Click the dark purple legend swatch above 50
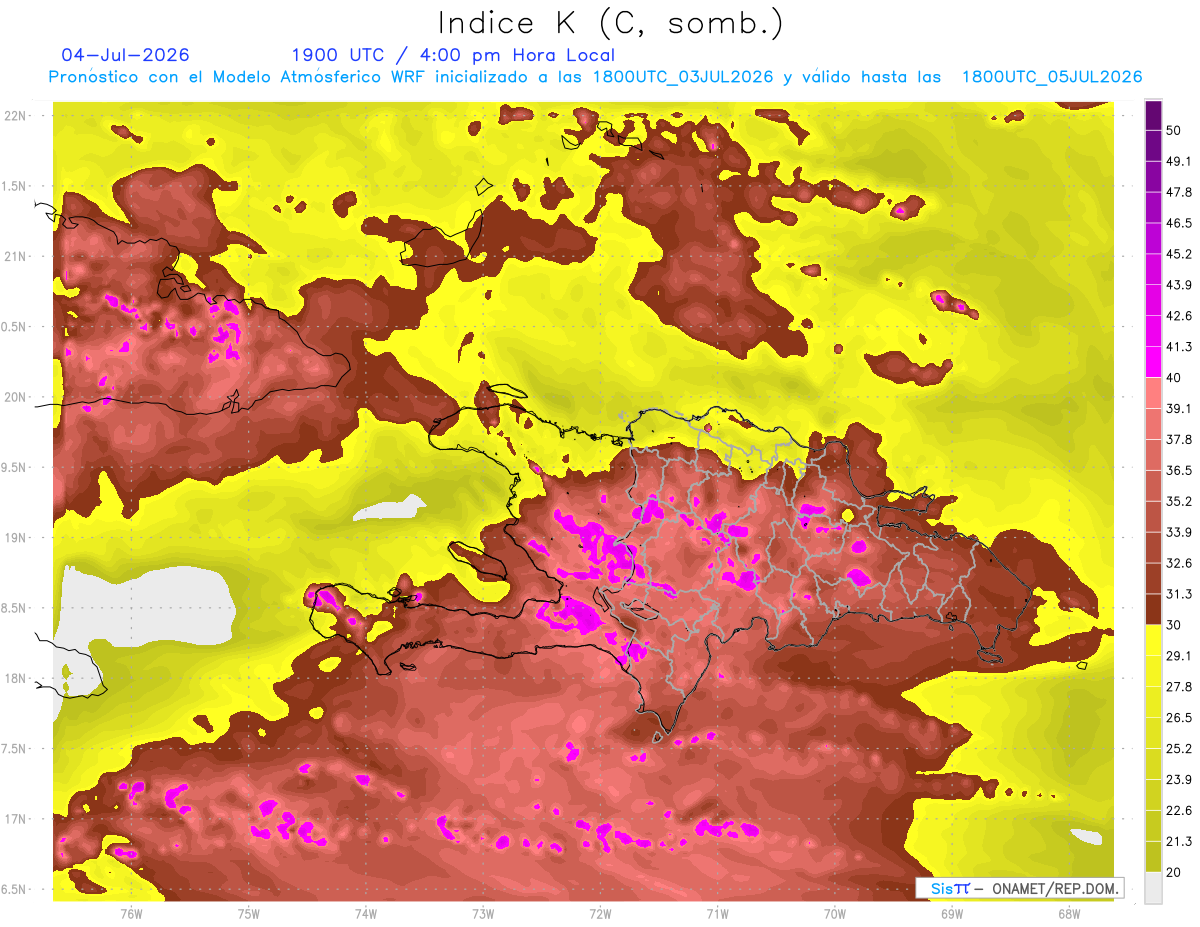Screen dimensions: 1200x927 pos(1153,115)
